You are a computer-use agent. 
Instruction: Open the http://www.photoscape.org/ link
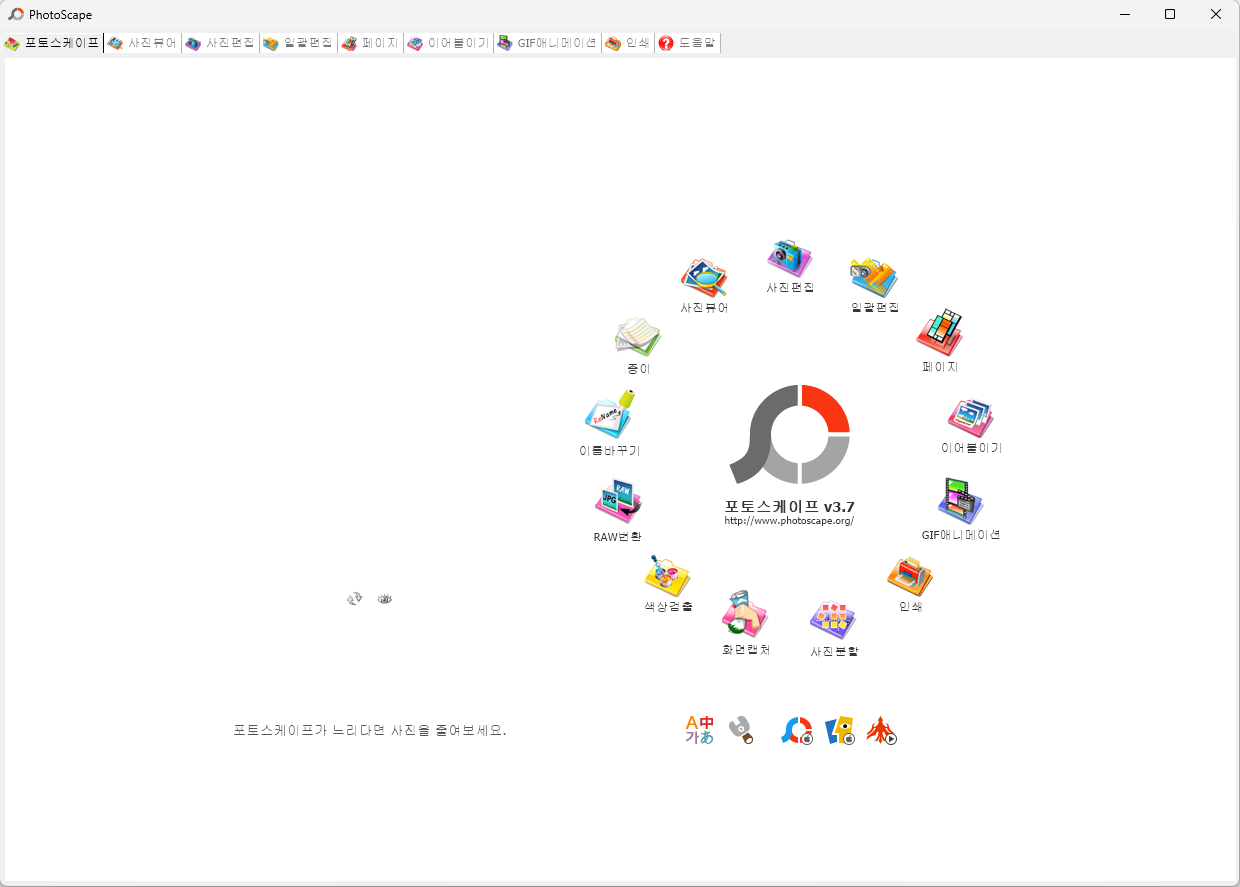789,521
